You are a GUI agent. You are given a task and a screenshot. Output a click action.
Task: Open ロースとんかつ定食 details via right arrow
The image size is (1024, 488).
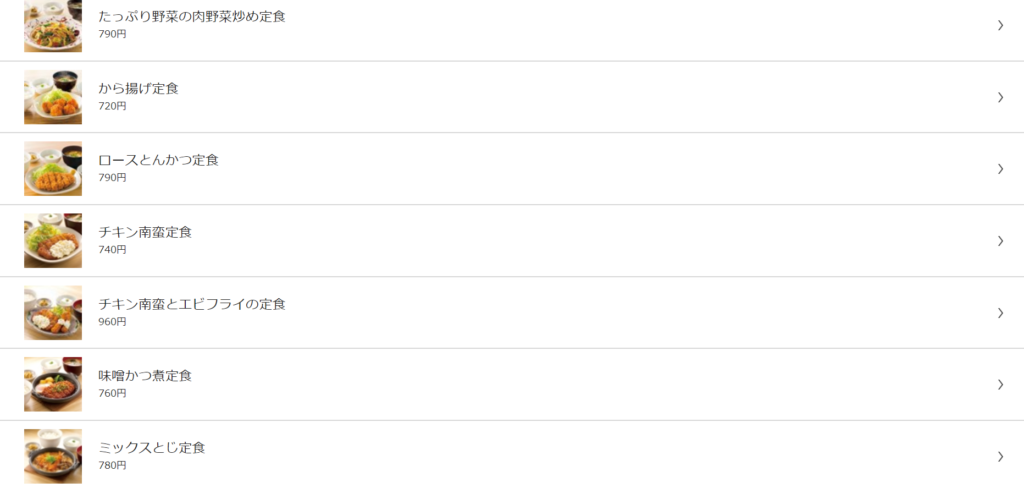pyautogui.click(x=1000, y=169)
